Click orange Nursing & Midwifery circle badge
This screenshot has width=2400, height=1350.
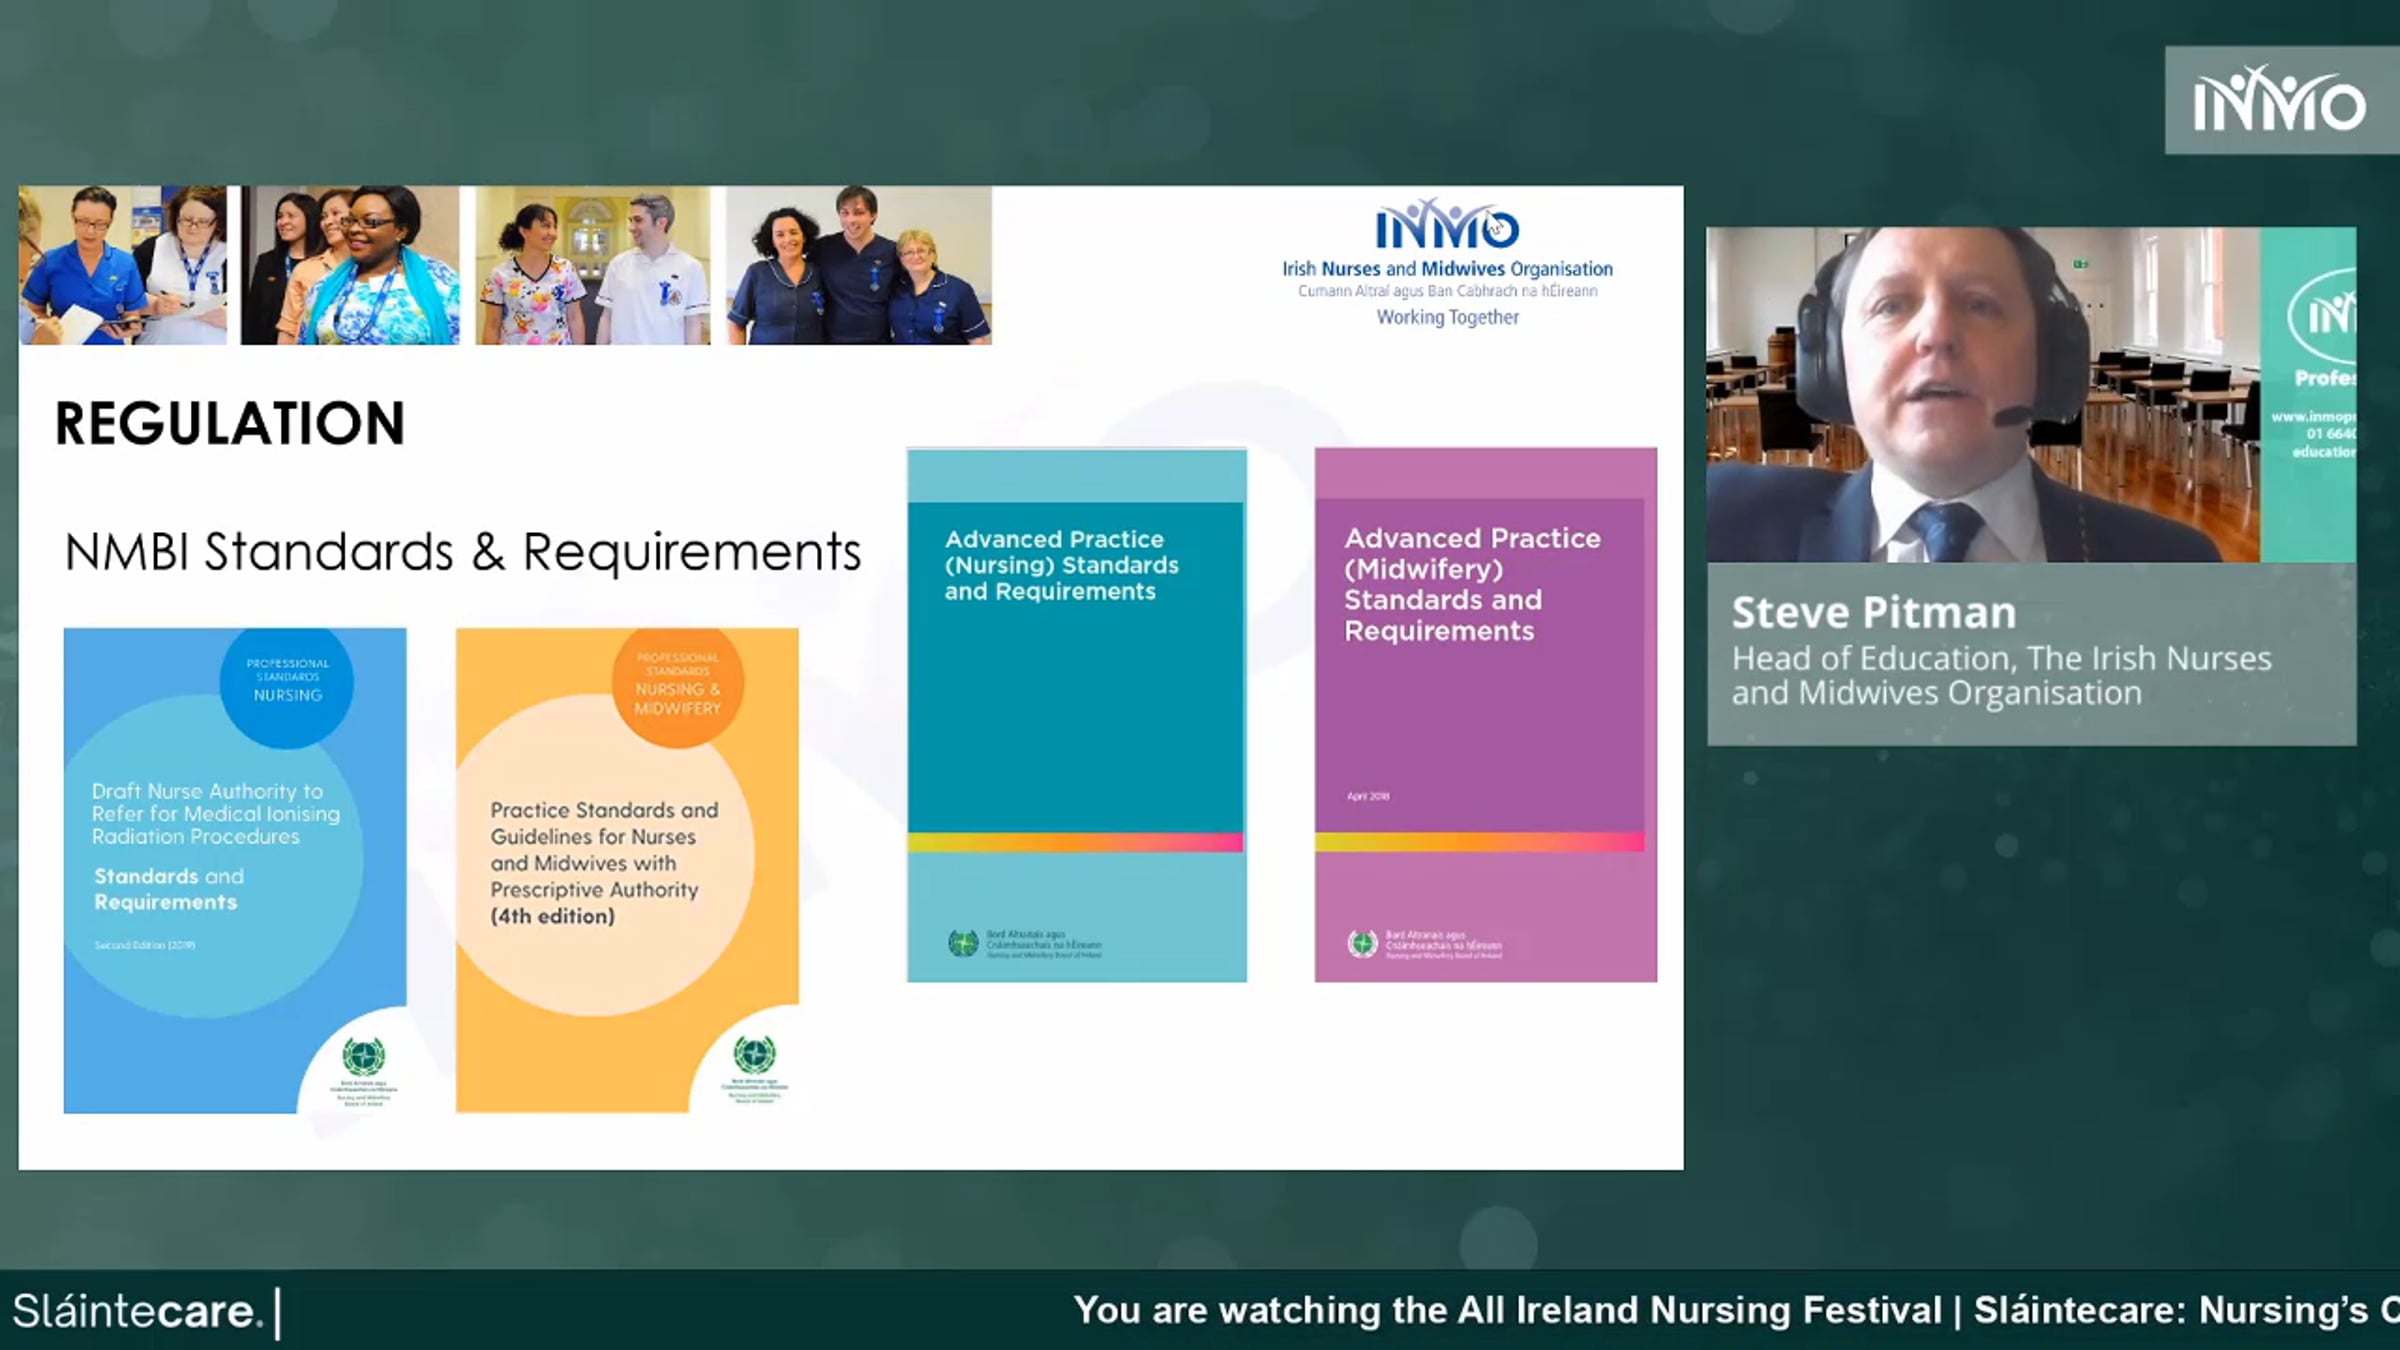tap(678, 685)
